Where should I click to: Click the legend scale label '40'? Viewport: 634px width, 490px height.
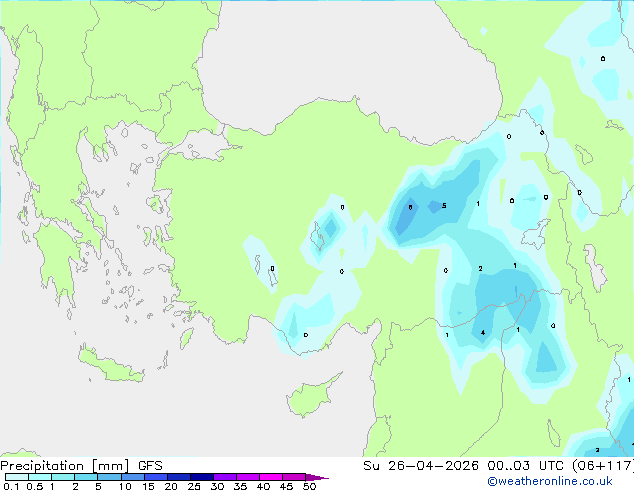point(263,486)
